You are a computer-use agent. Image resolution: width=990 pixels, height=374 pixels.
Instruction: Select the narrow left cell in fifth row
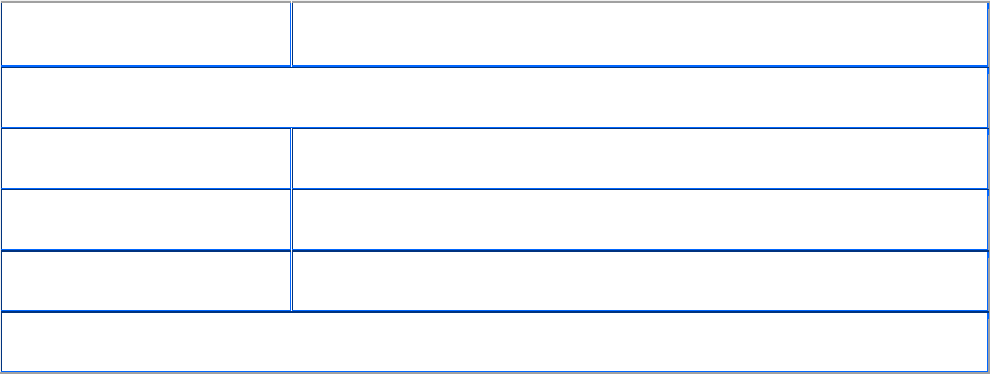(146, 280)
